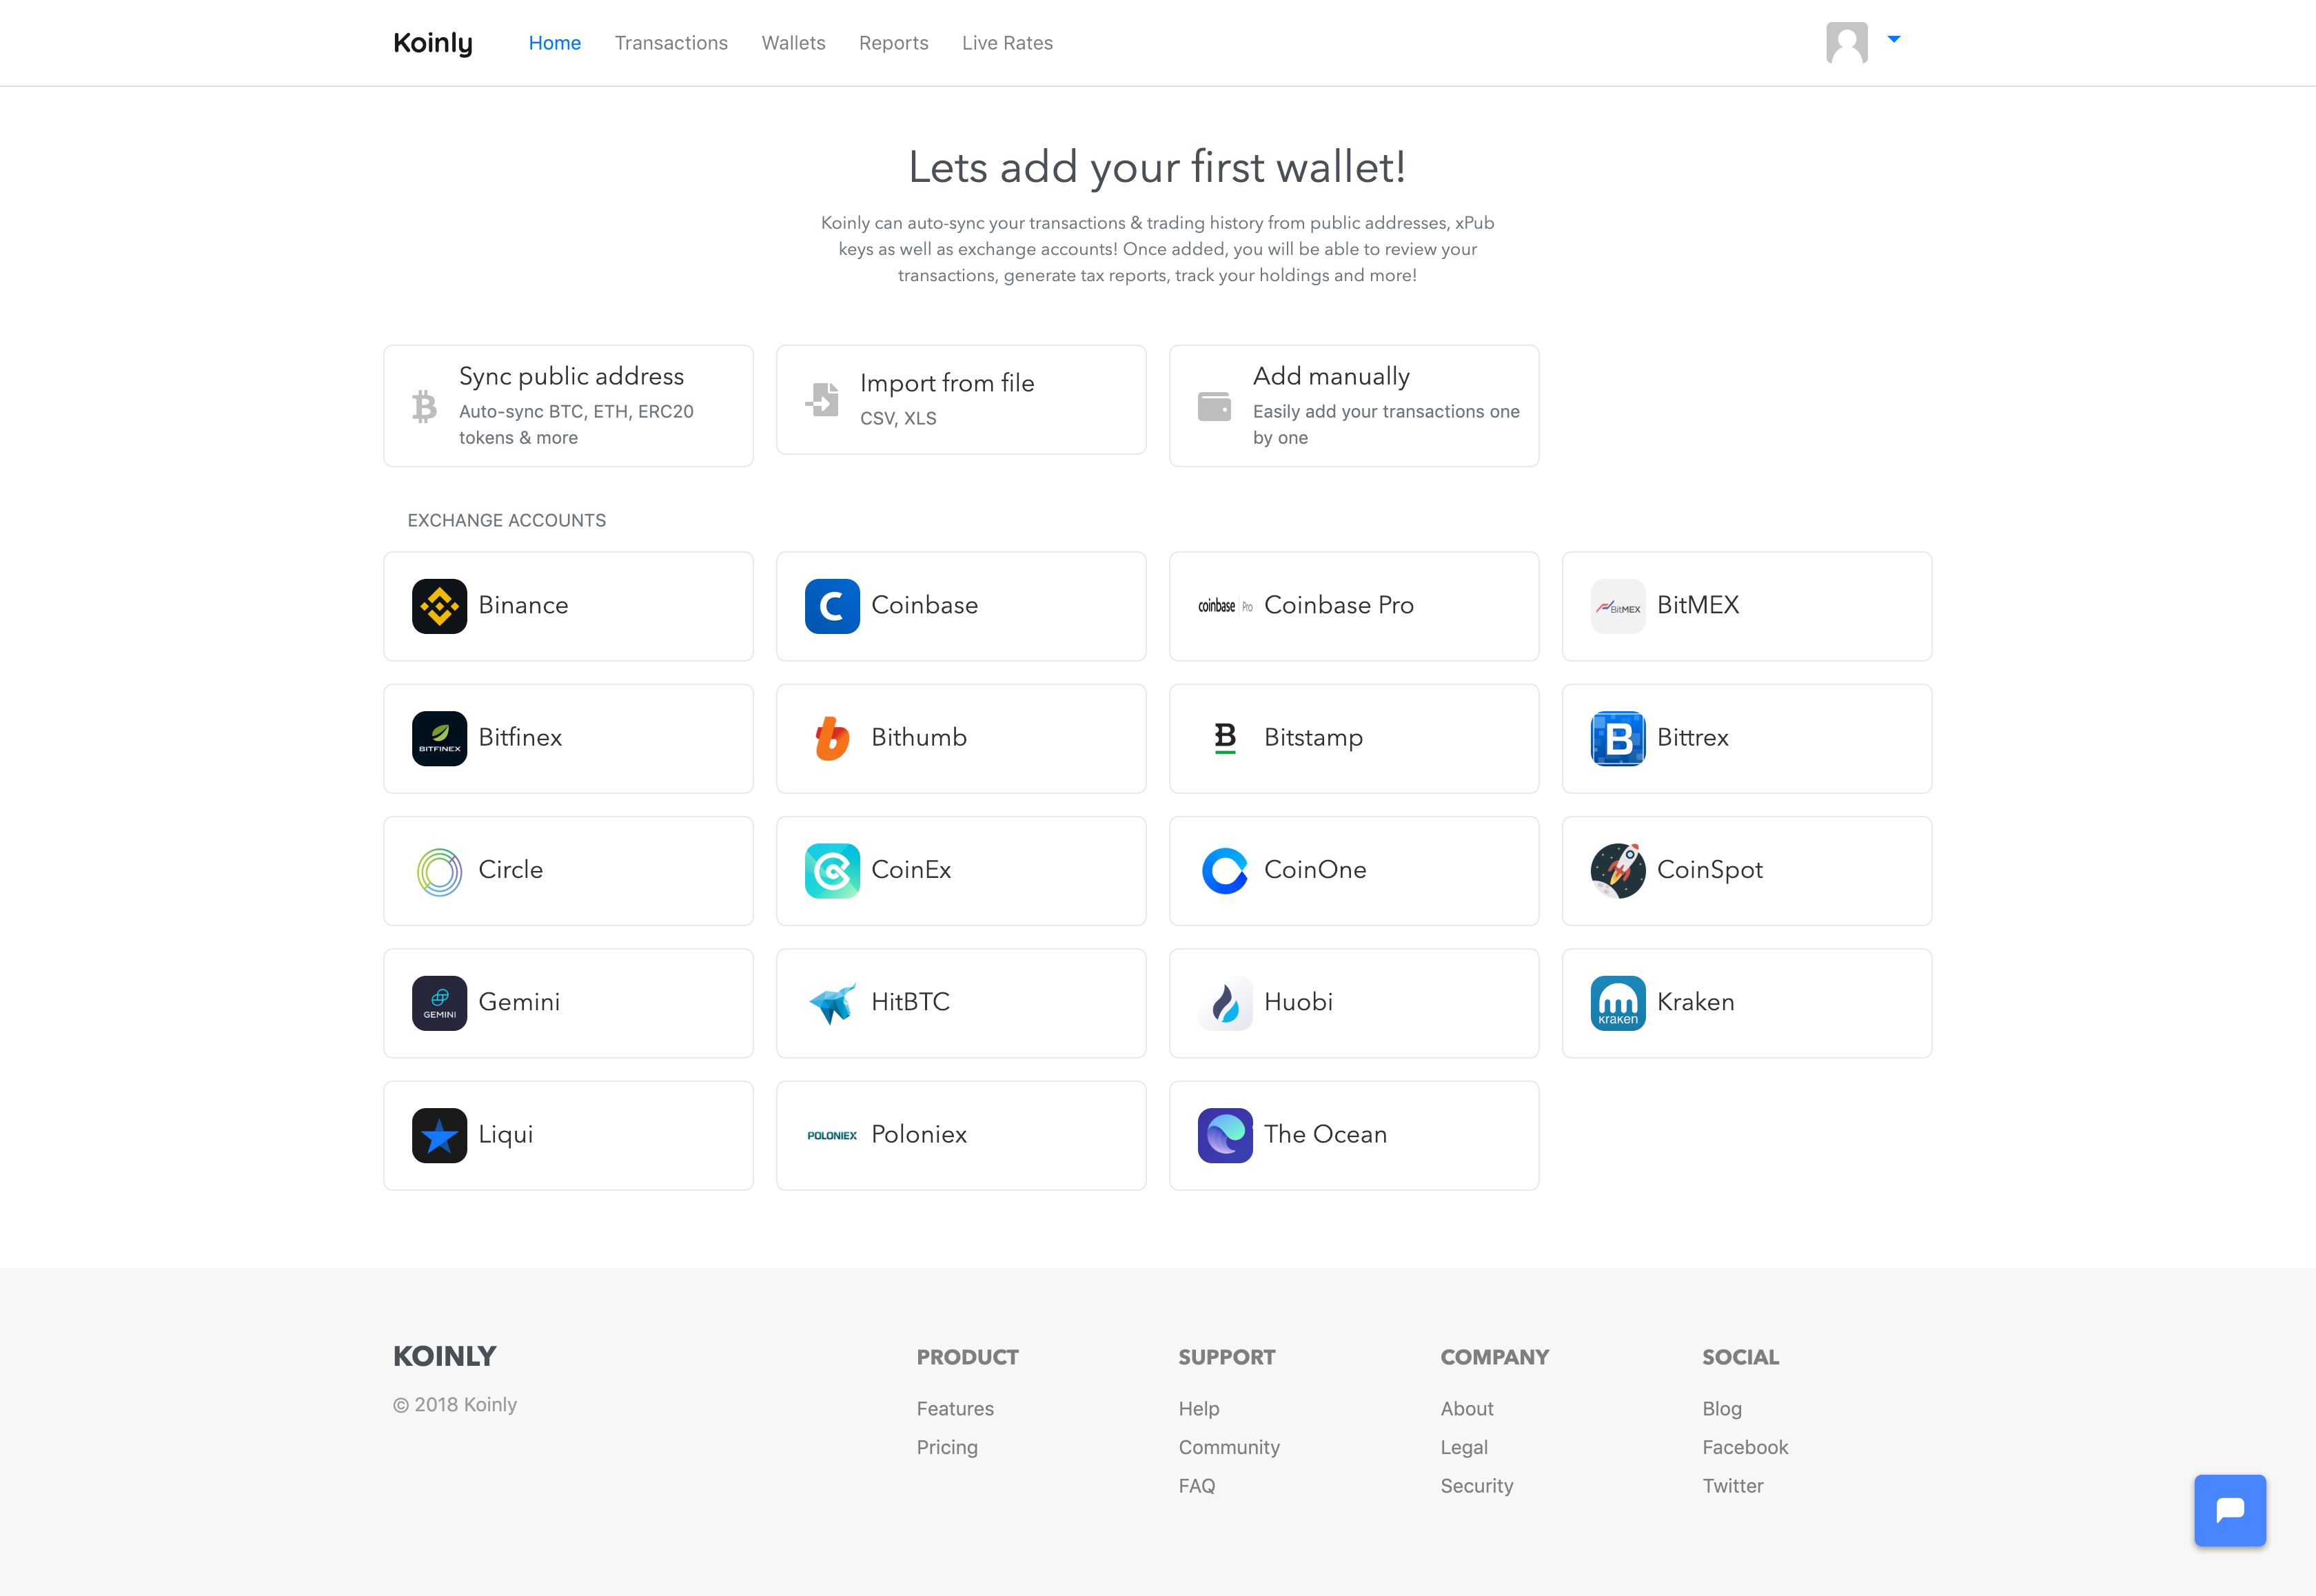Click the user avatar profile icon
This screenshot has height=1596, width=2316.
coord(1847,43)
